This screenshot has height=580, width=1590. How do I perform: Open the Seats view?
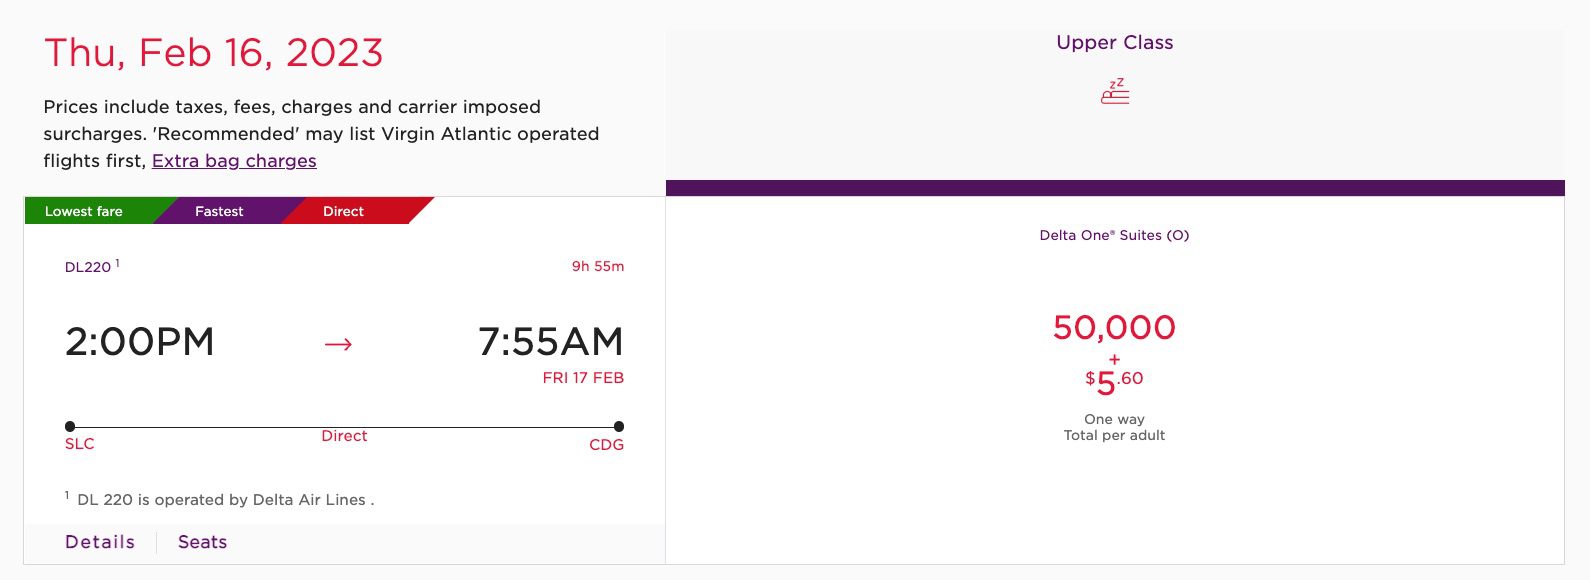(x=203, y=542)
